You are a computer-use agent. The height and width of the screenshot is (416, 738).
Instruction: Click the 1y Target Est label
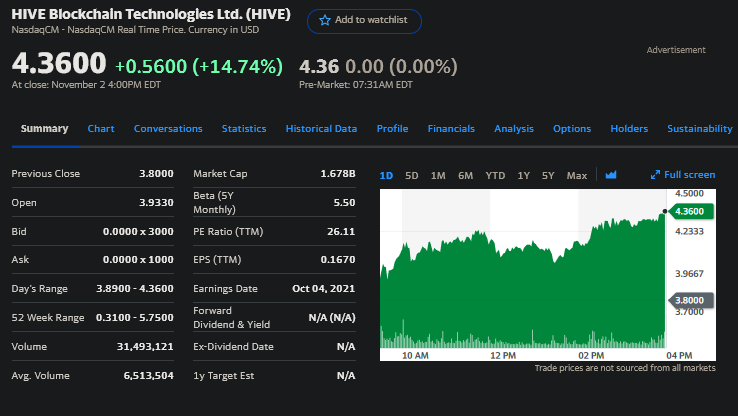pyautogui.click(x=224, y=376)
